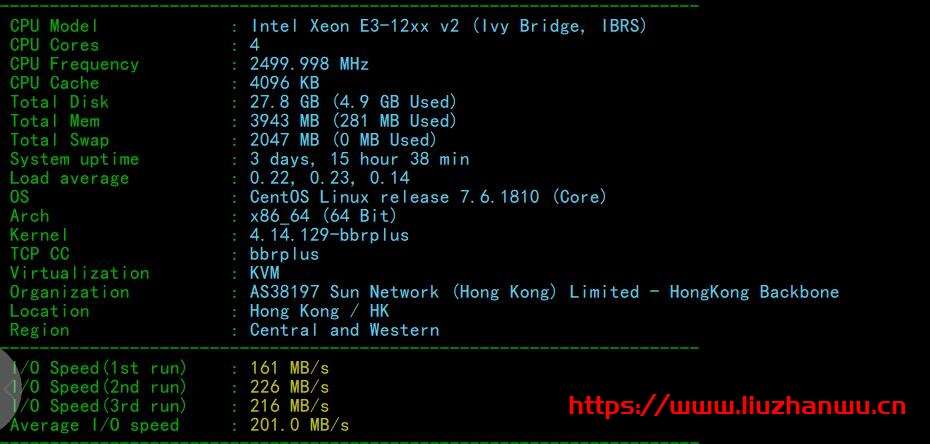Image resolution: width=930 pixels, height=444 pixels.
Task: Click the CPU Model value text
Action: click(x=448, y=26)
